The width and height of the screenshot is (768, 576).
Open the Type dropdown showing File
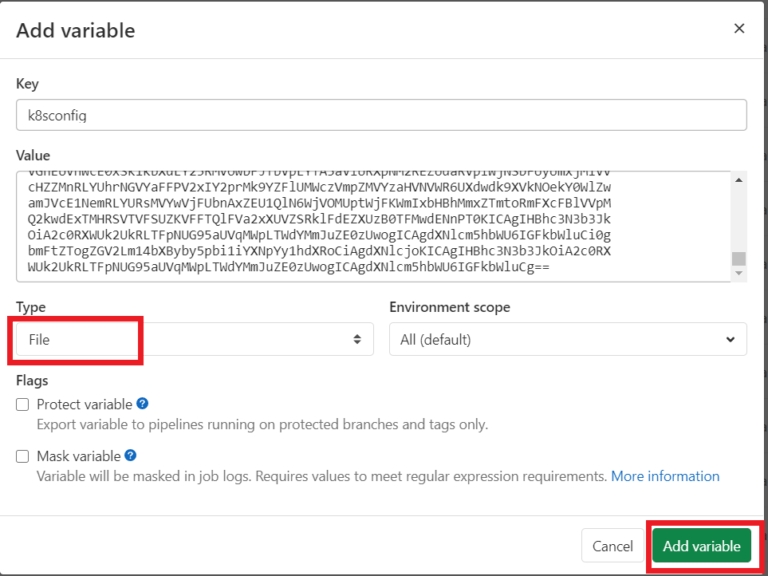(190, 340)
